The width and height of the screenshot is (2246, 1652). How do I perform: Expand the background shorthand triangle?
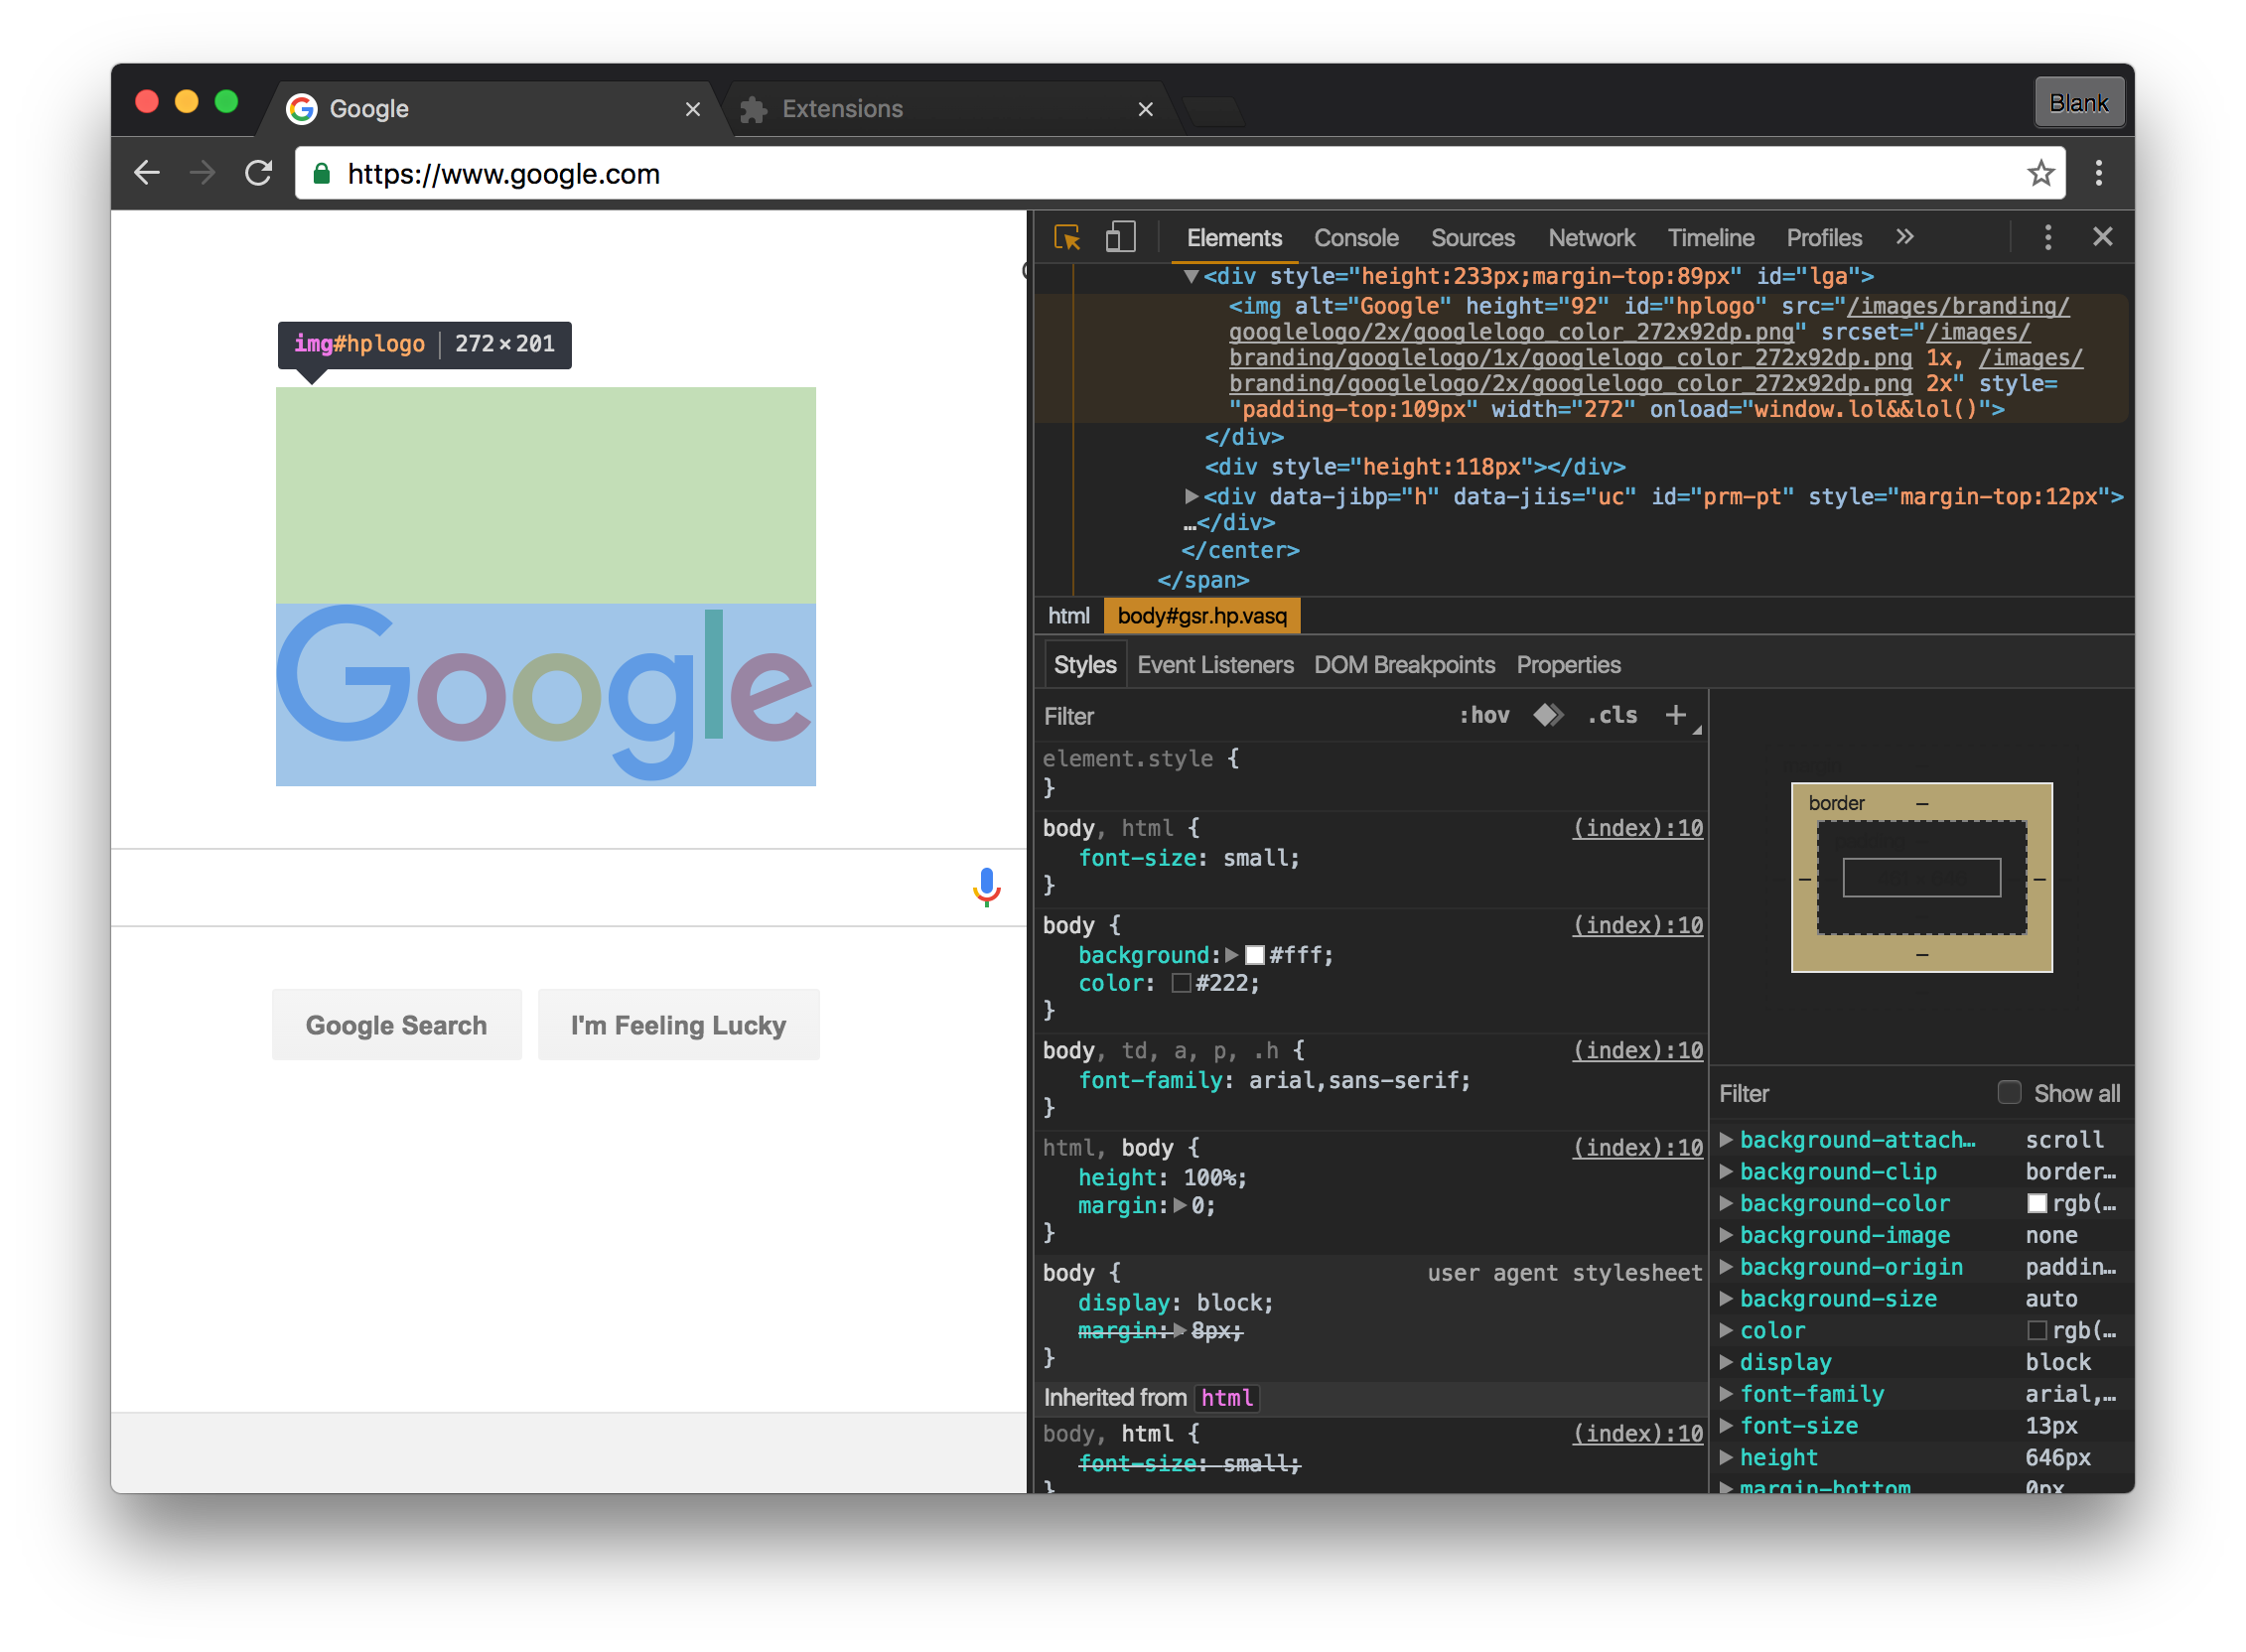click(x=1232, y=955)
